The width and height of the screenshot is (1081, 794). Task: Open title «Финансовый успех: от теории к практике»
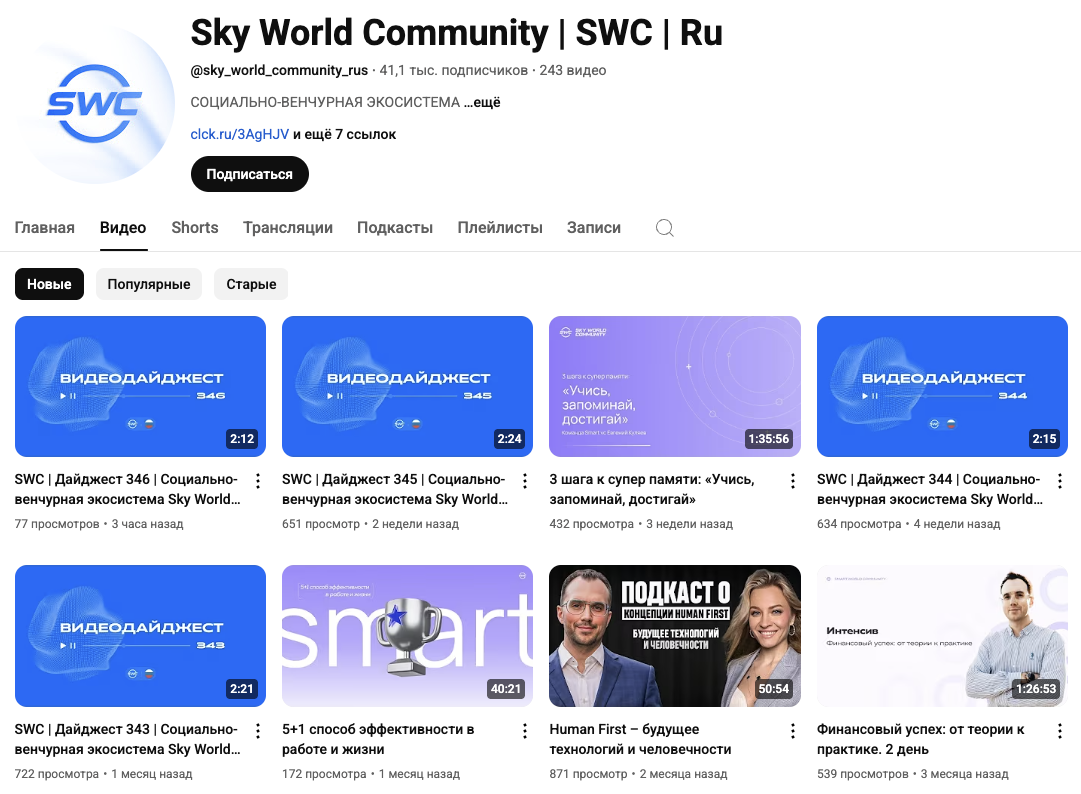tap(921, 739)
